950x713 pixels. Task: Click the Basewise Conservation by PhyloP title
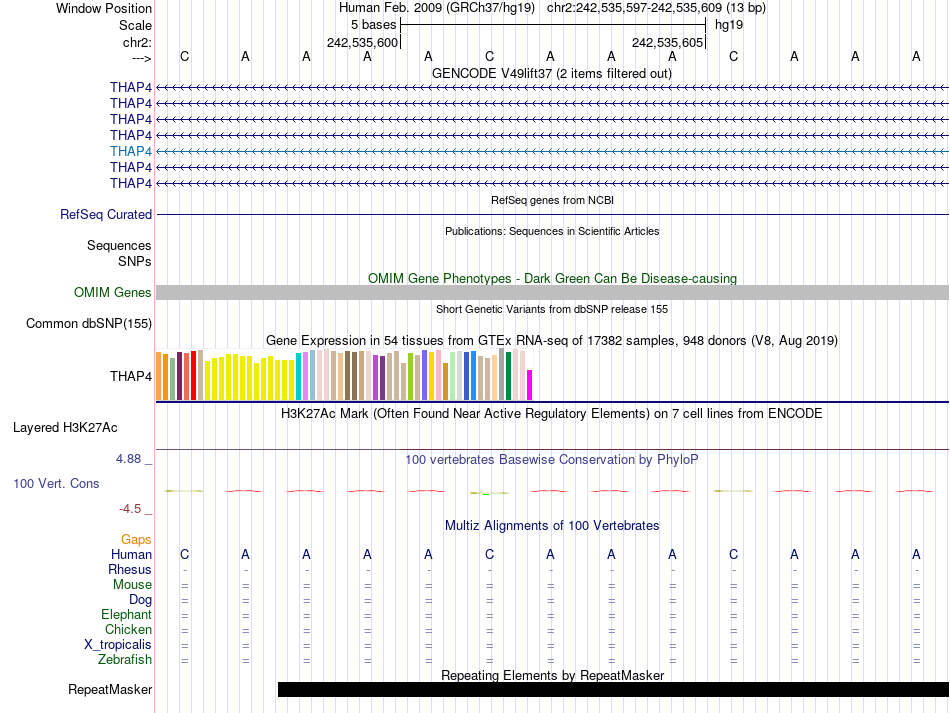click(551, 459)
